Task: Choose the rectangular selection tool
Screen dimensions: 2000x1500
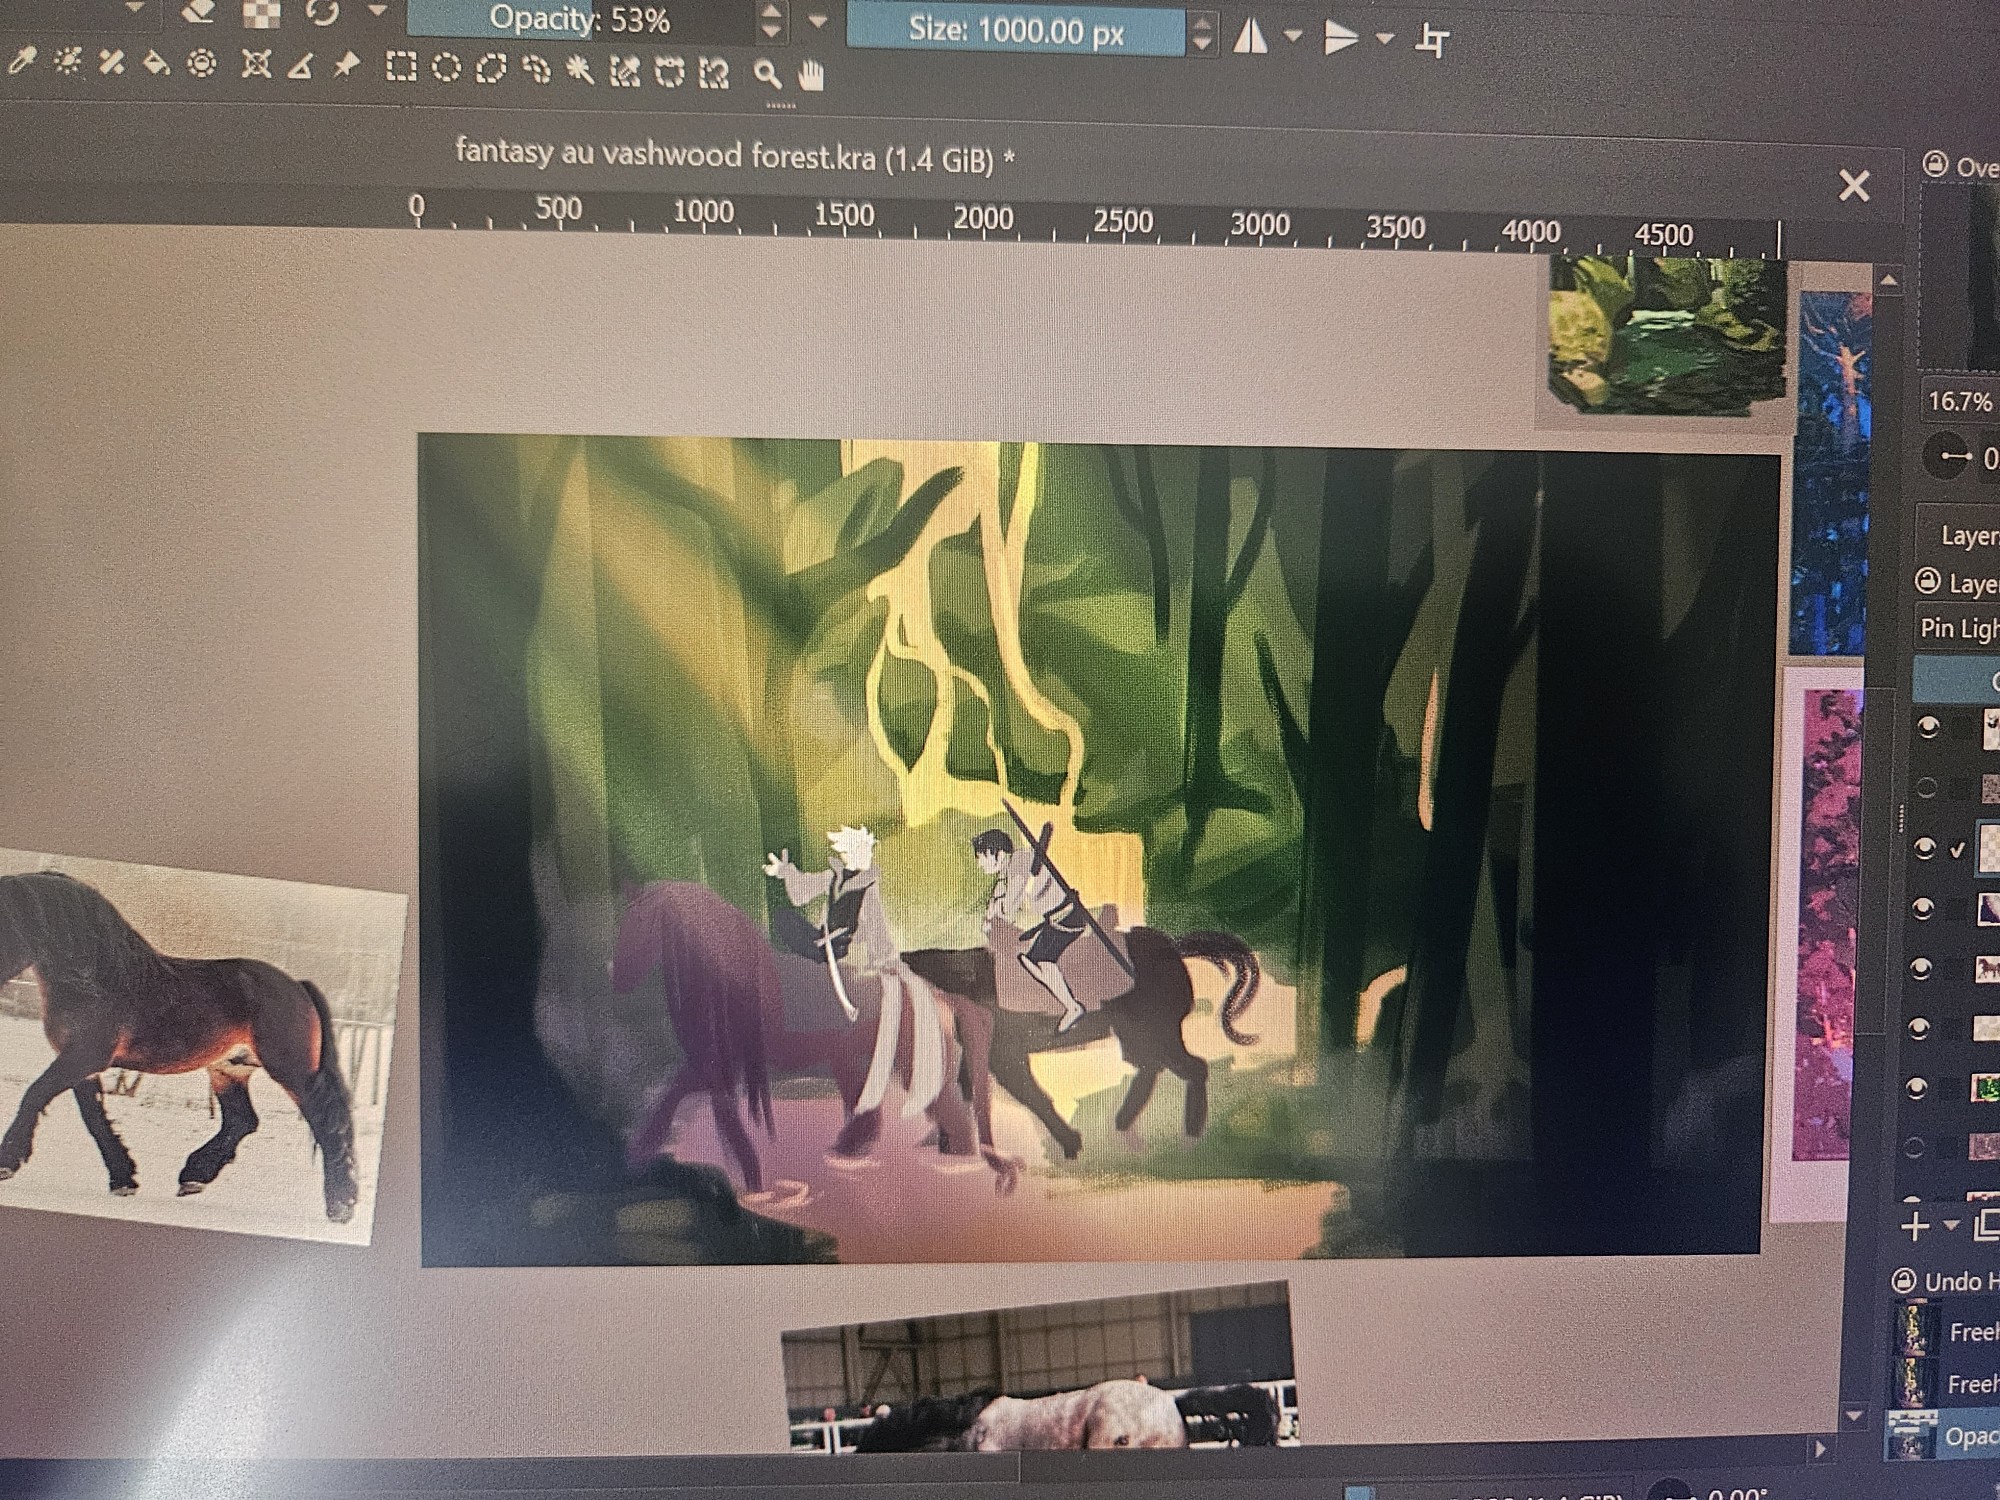Action: tap(401, 68)
